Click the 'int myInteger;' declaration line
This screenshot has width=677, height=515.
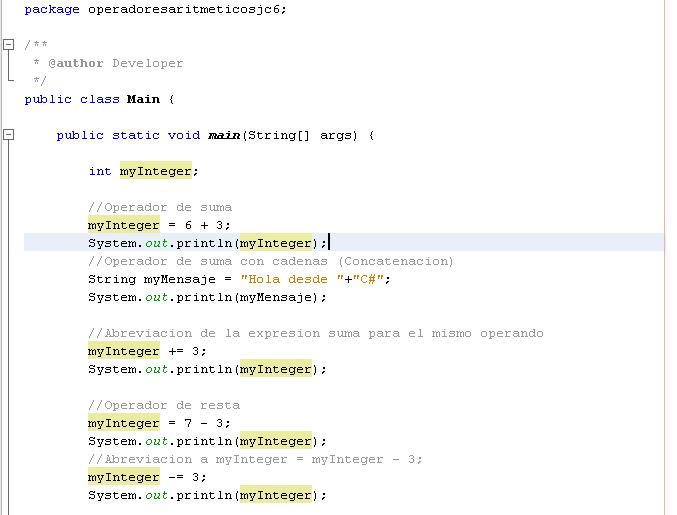(x=143, y=171)
